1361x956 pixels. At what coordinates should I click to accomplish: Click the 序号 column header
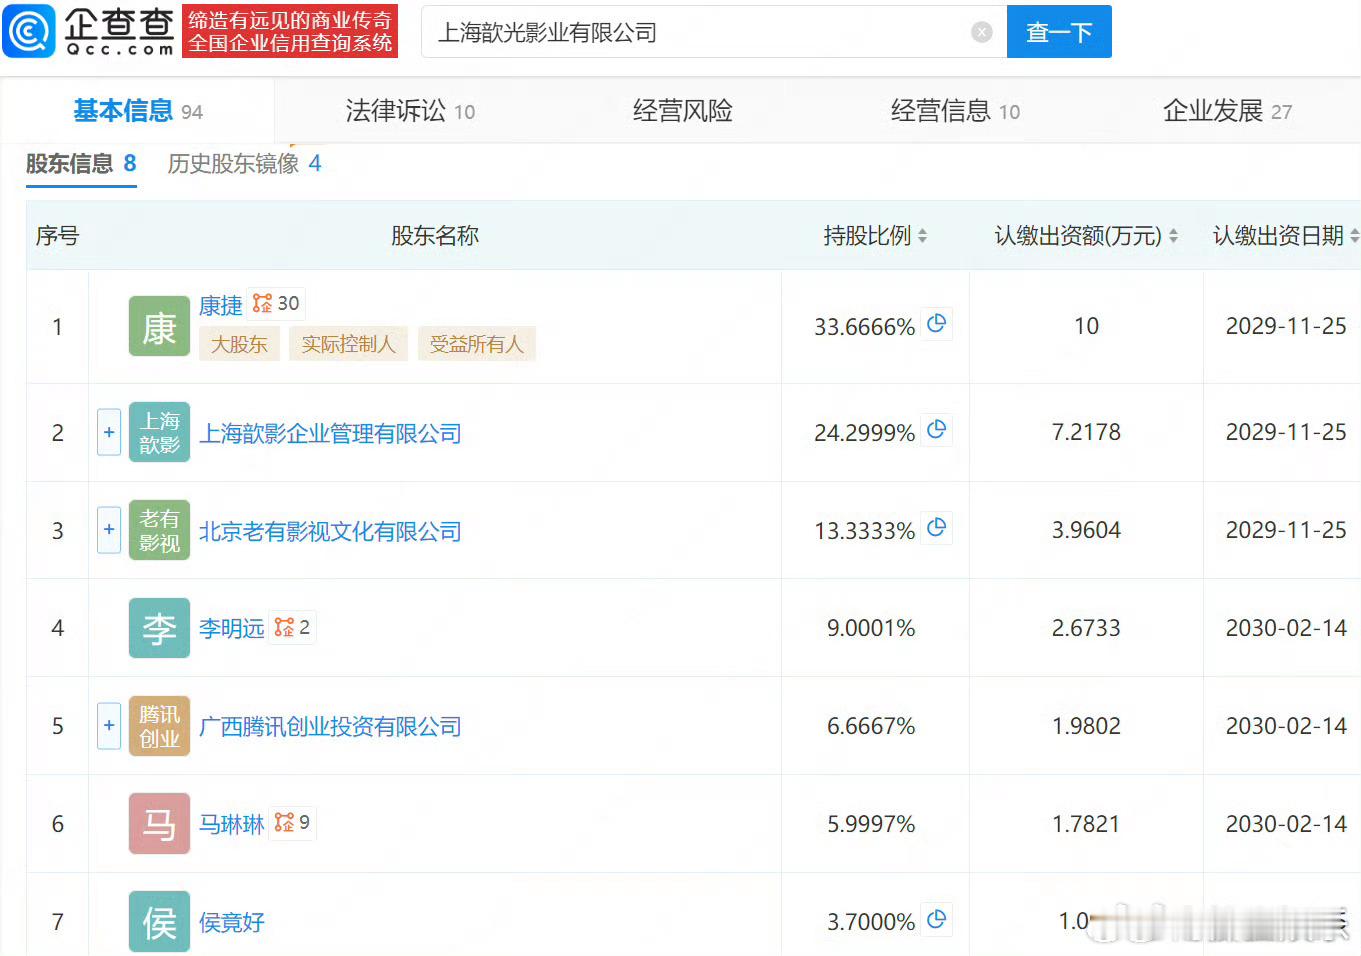point(57,236)
